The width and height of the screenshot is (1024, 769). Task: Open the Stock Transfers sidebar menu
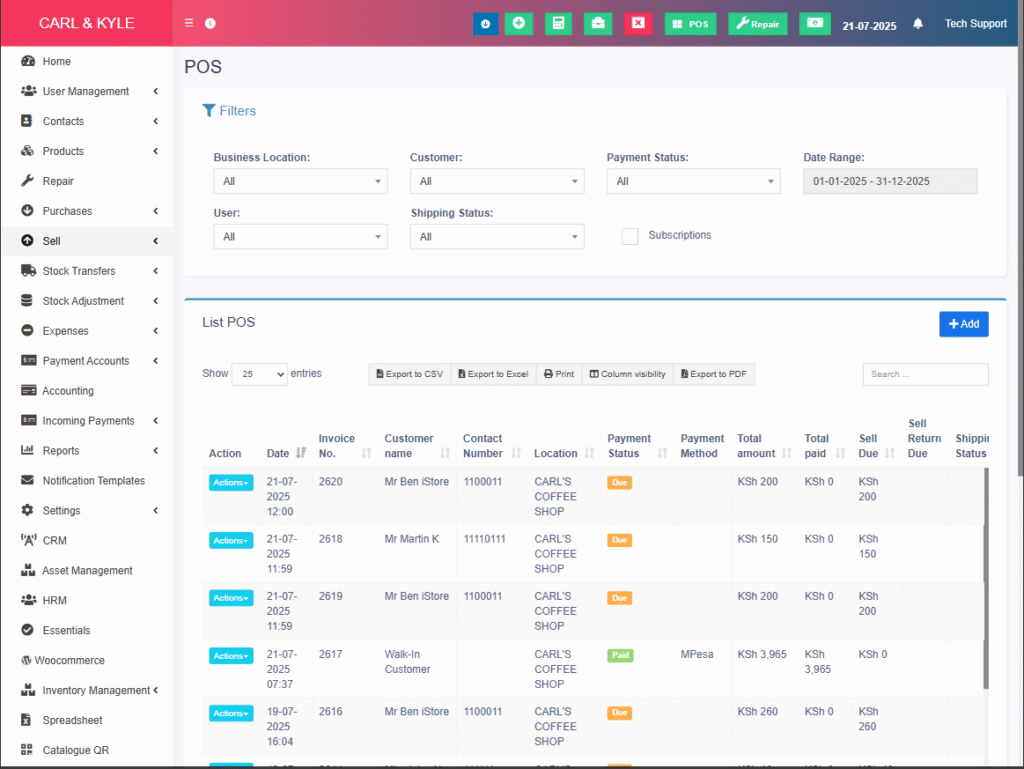(x=88, y=271)
